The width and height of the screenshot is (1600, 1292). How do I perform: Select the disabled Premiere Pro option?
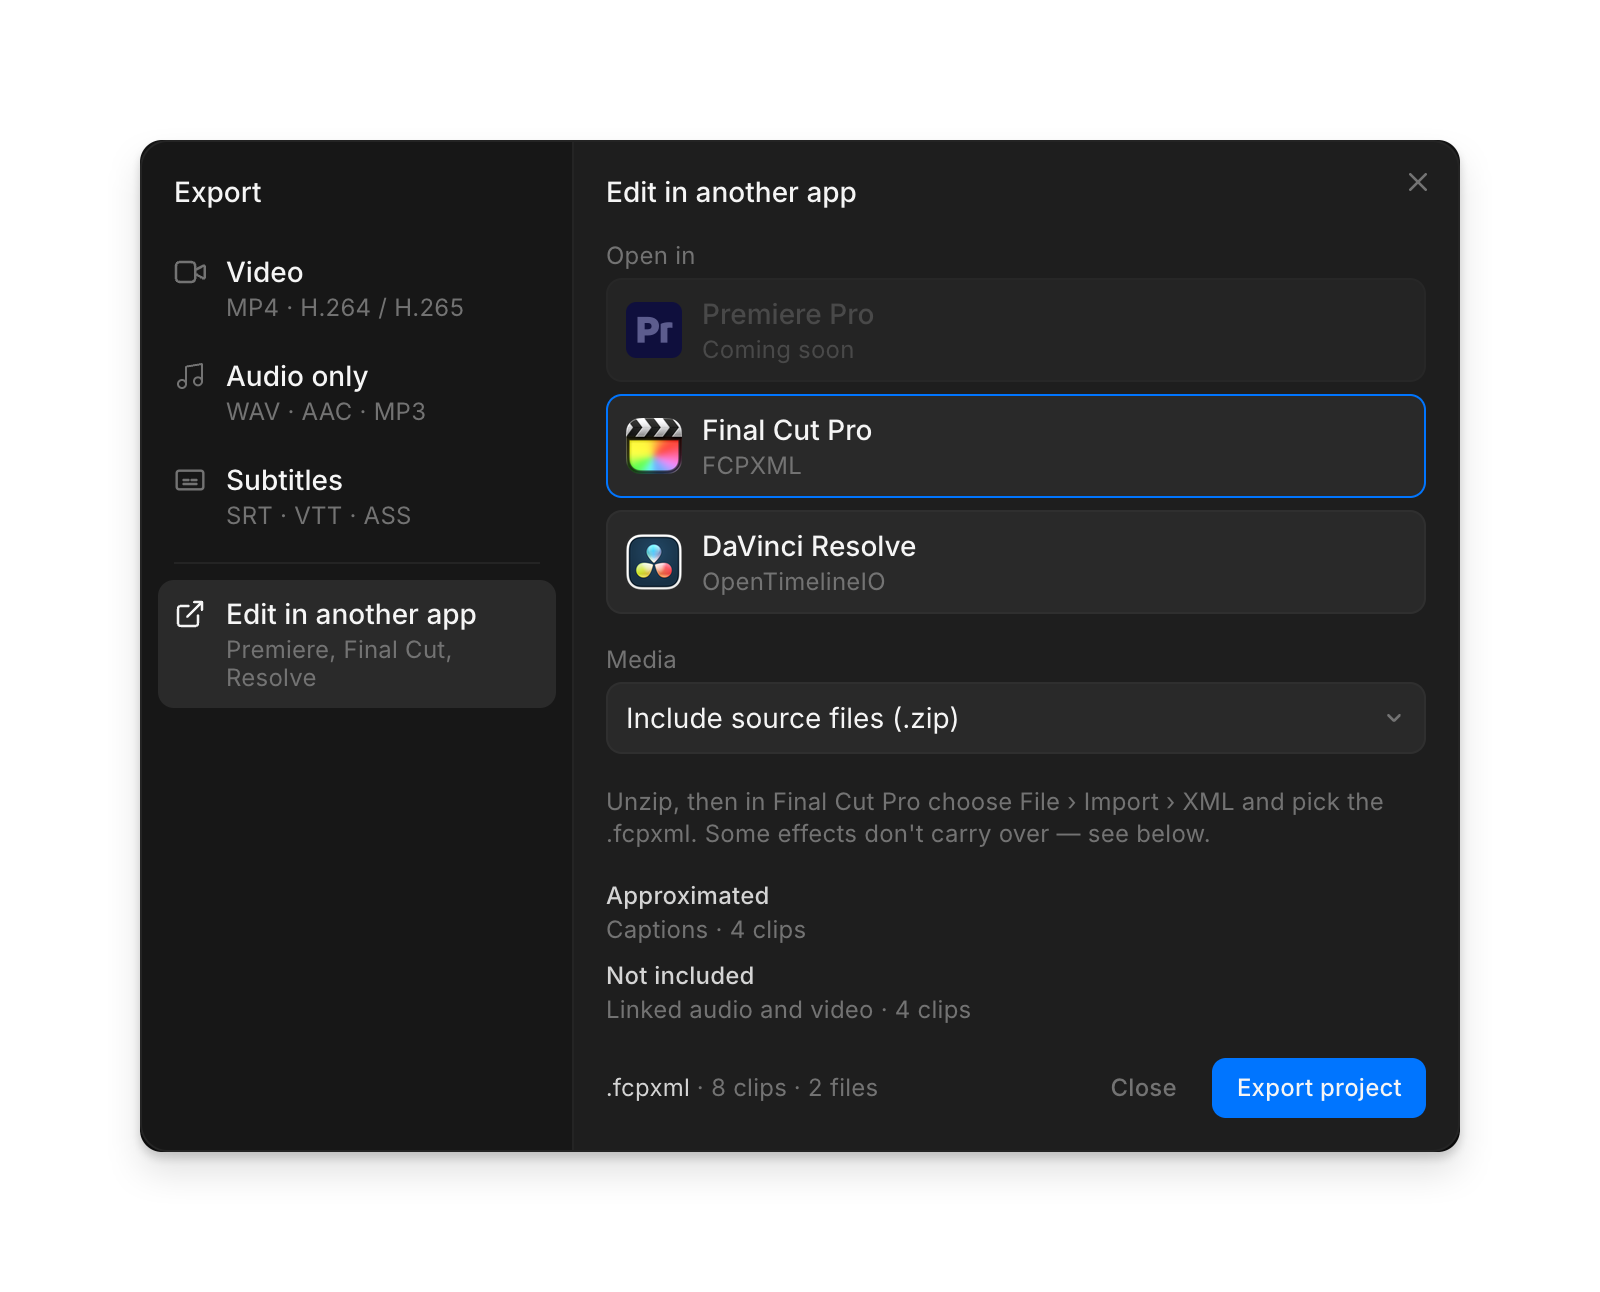pos(1016,330)
